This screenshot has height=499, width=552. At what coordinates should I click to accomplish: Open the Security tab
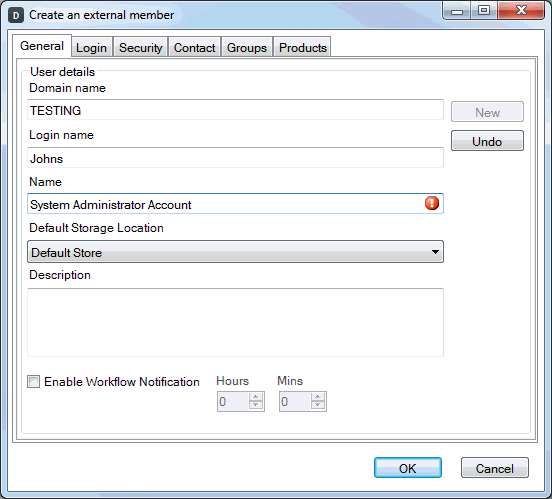pos(140,47)
